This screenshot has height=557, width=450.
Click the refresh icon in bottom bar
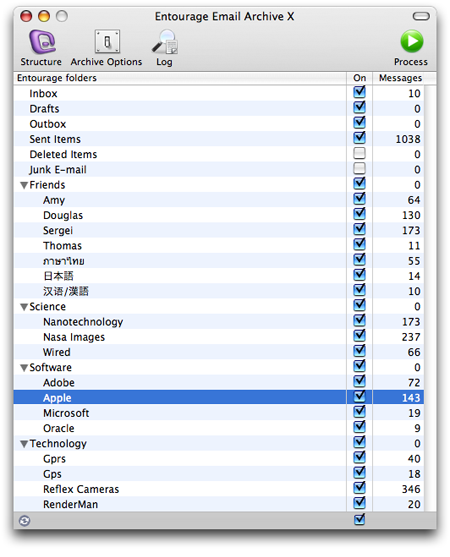click(24, 521)
